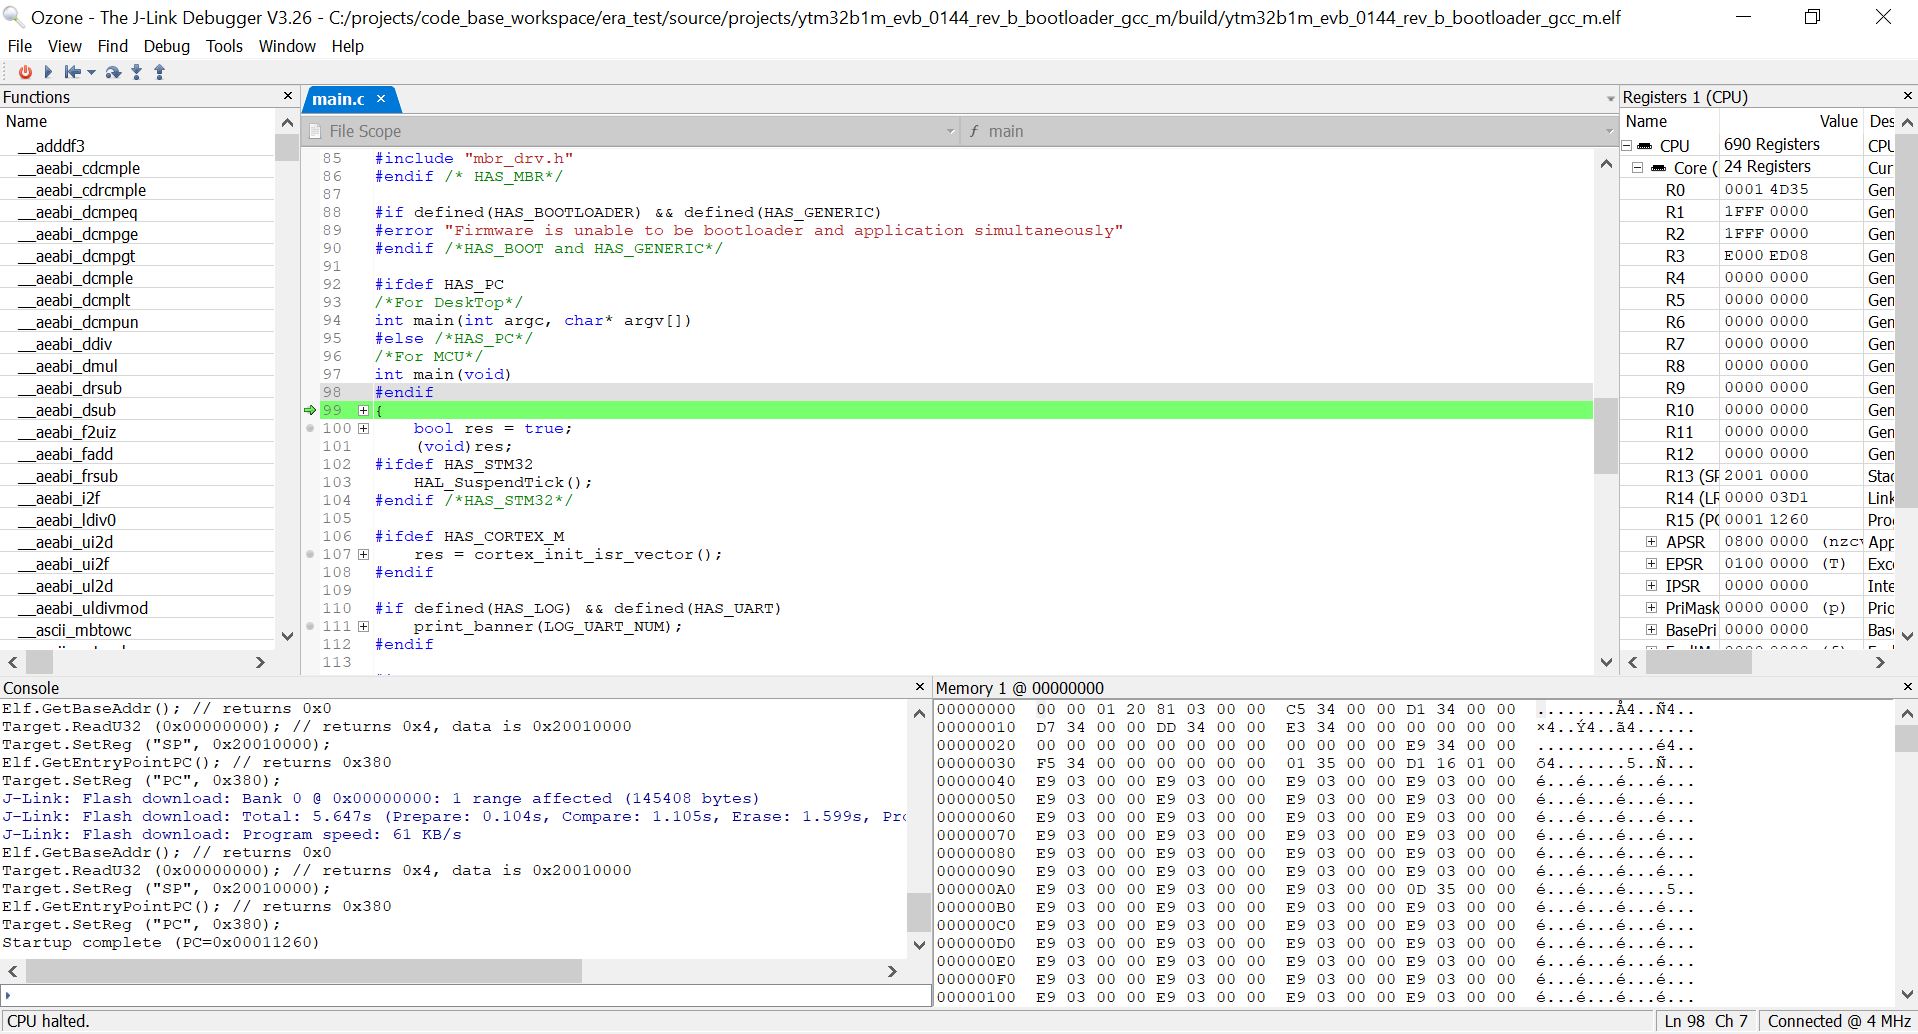
Task: Toggle breakpoint dot on line 107
Action: (x=311, y=554)
